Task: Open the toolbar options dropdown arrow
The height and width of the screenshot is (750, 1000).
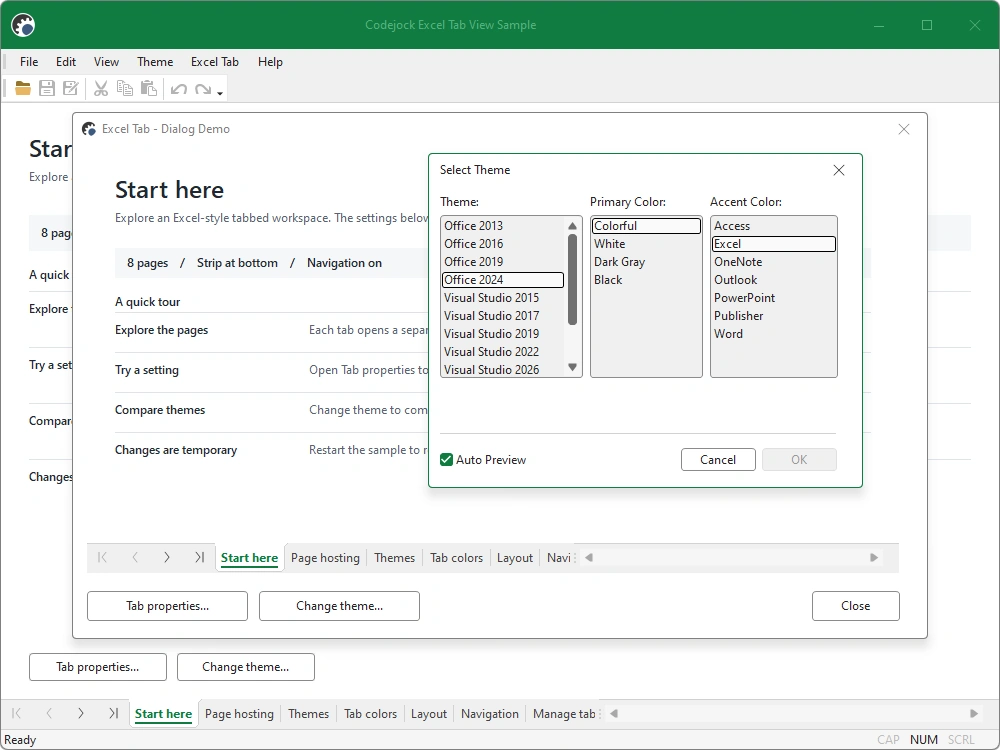Action: 220,93
